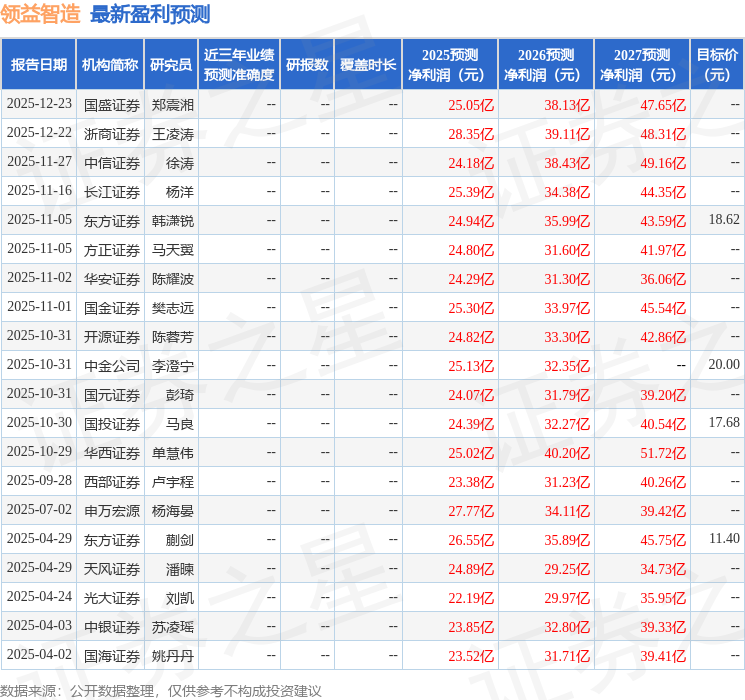This screenshot has height=700, width=745.
Task: Click the 2025-11-16 report date cell
Action: tap(39, 190)
